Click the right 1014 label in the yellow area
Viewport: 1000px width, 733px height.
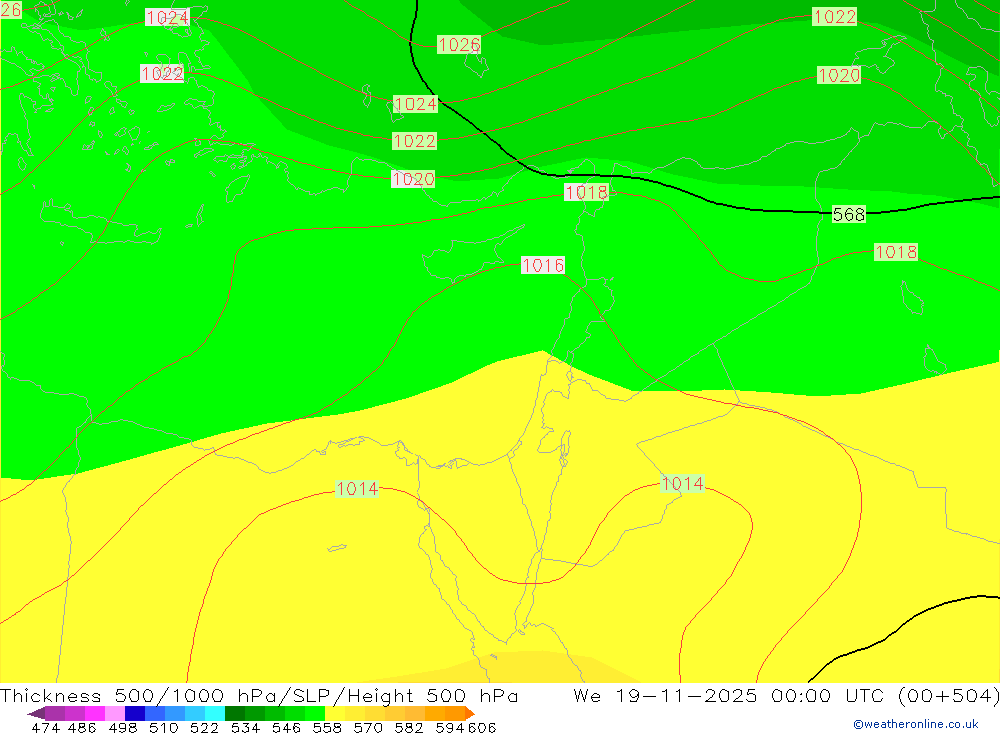[x=682, y=484]
